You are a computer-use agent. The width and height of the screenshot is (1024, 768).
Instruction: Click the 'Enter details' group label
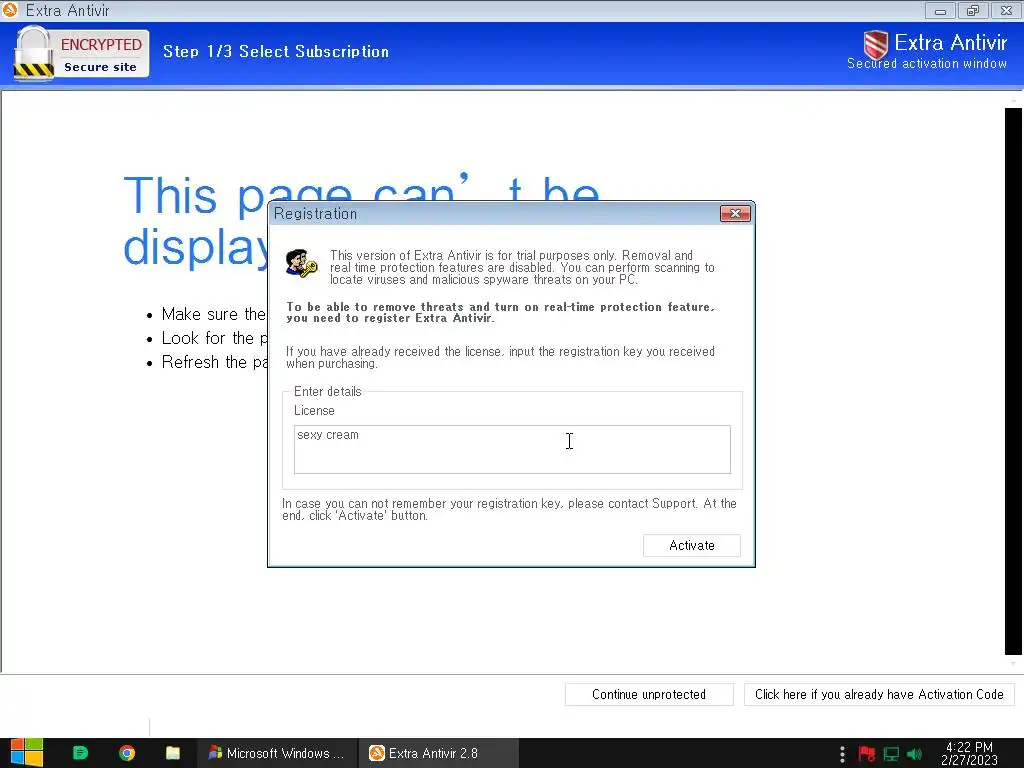[327, 391]
